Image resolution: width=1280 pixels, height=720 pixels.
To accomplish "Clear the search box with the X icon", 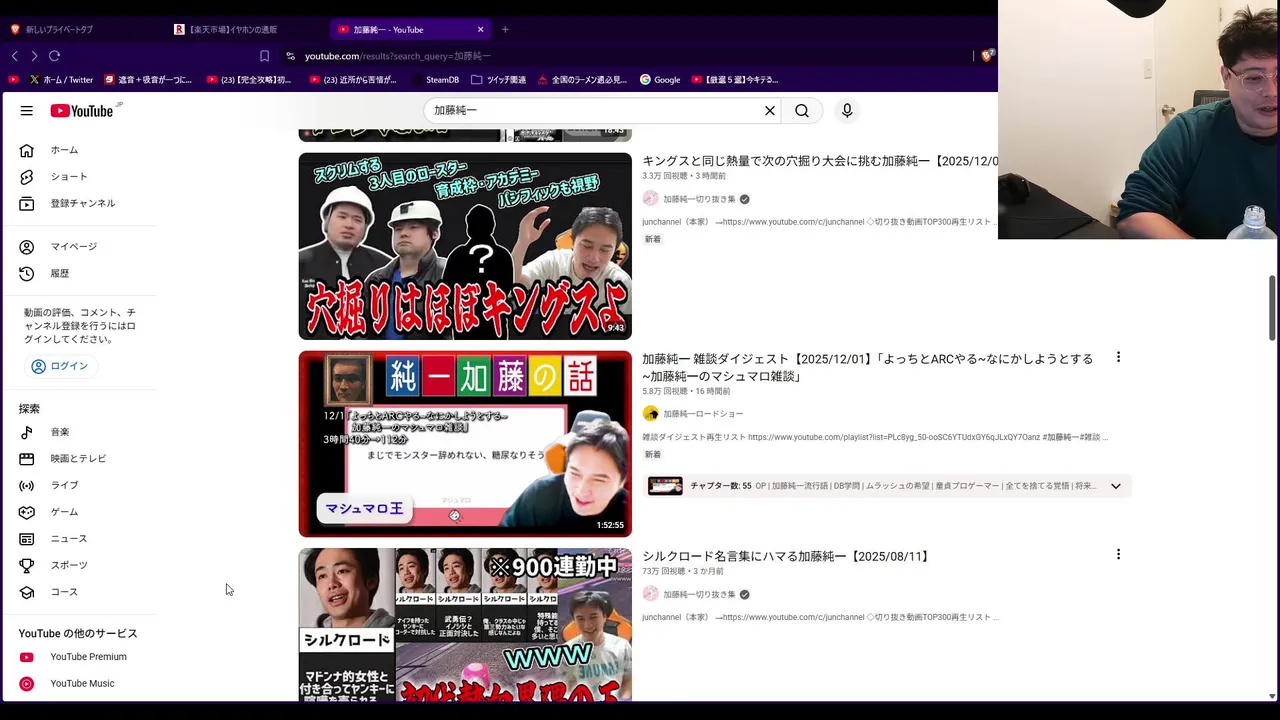I will 770,111.
